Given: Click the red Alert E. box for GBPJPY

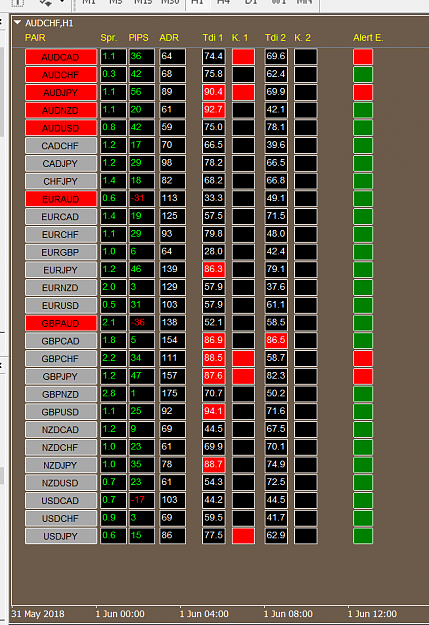Looking at the screenshot, I should pyautogui.click(x=363, y=376).
